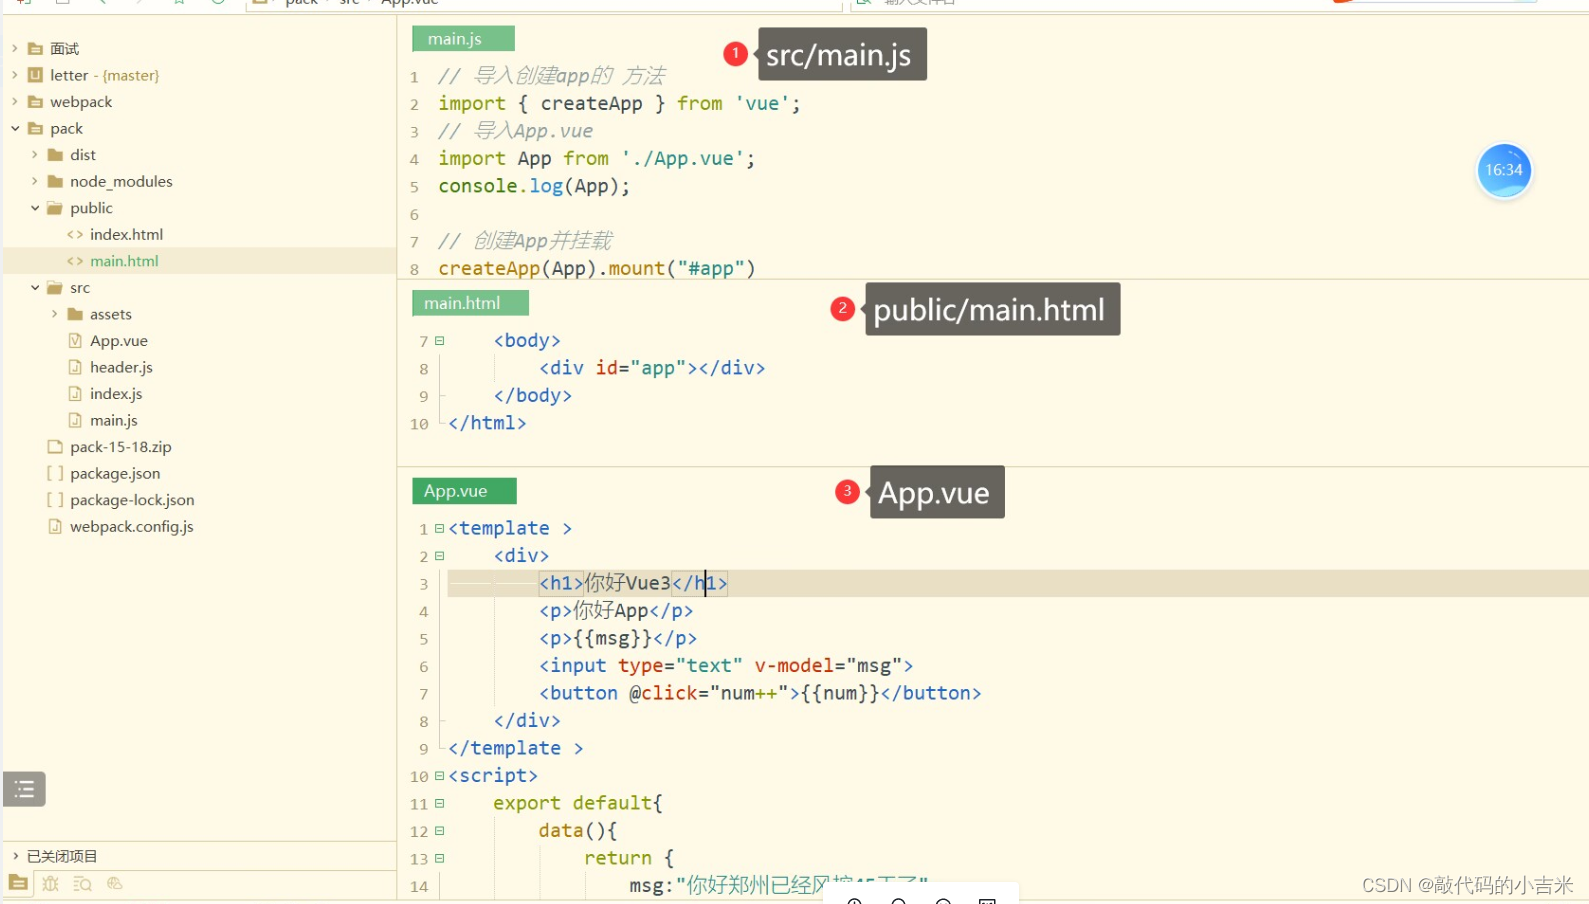Viewport: 1589px width, 904px height.
Task: Open the search-in-files panel icon
Action: click(x=82, y=883)
